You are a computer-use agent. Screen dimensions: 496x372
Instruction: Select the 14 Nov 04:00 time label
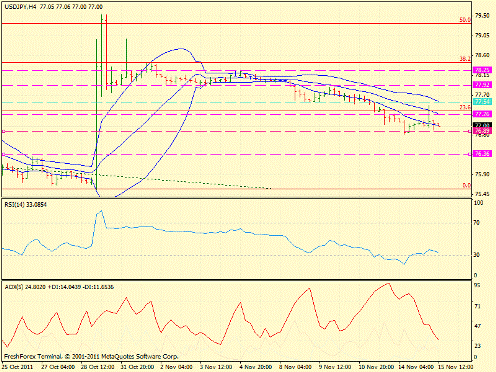click(x=416, y=367)
